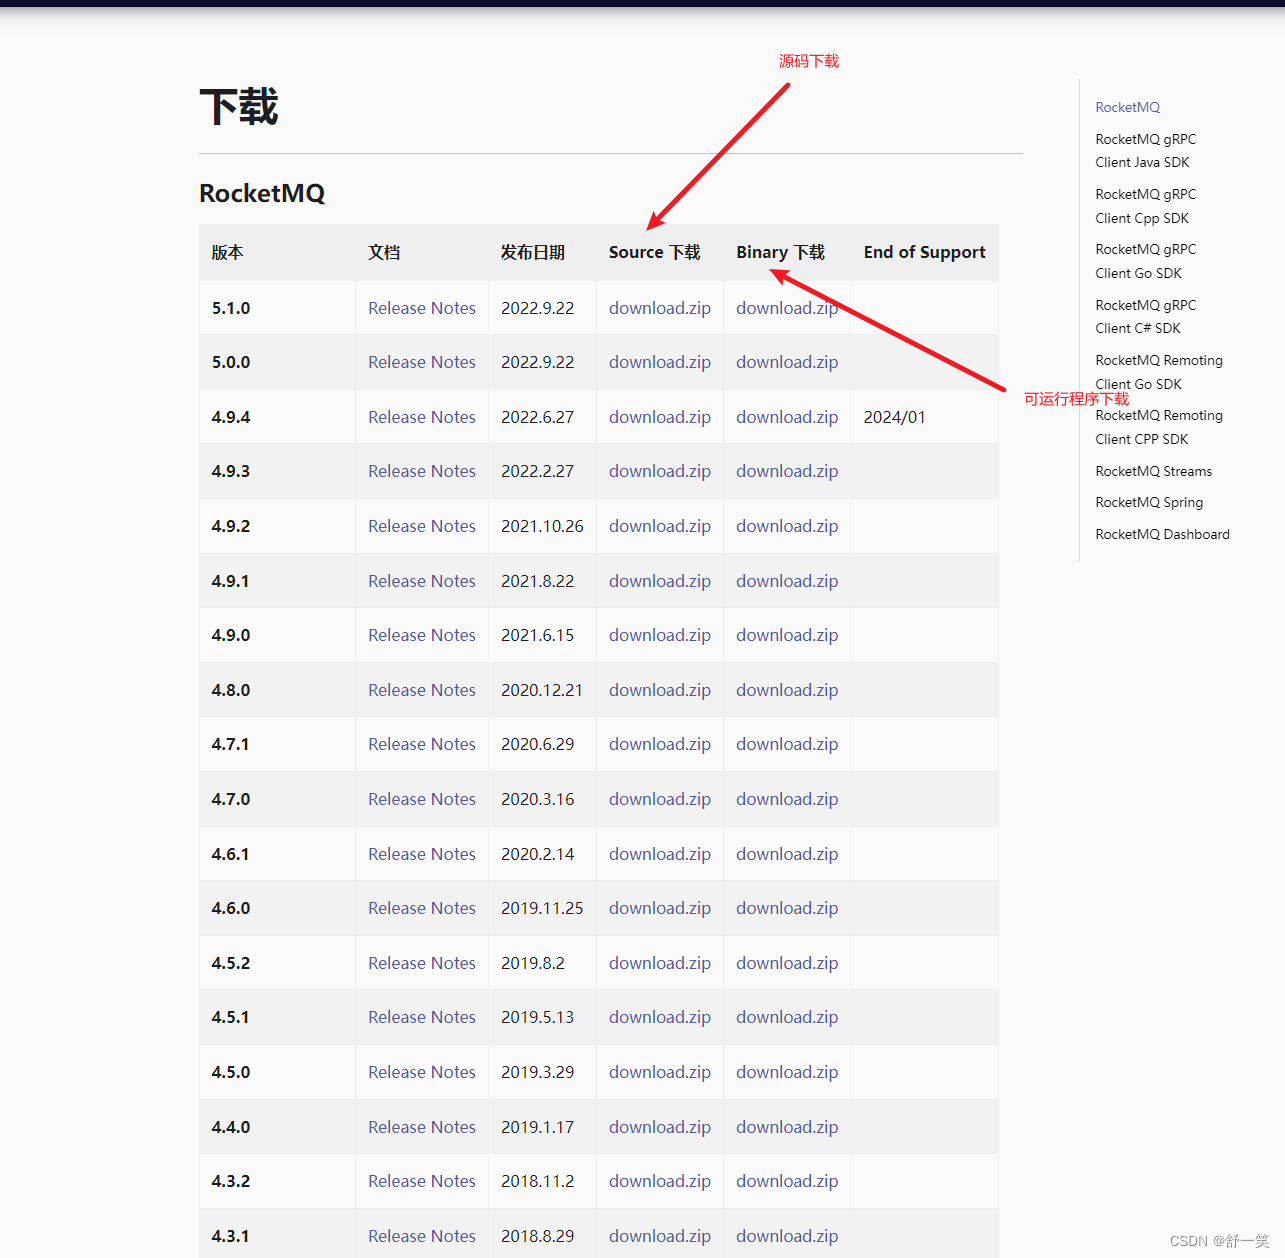
Task: Select release date 2020.12.21
Action: (542, 690)
